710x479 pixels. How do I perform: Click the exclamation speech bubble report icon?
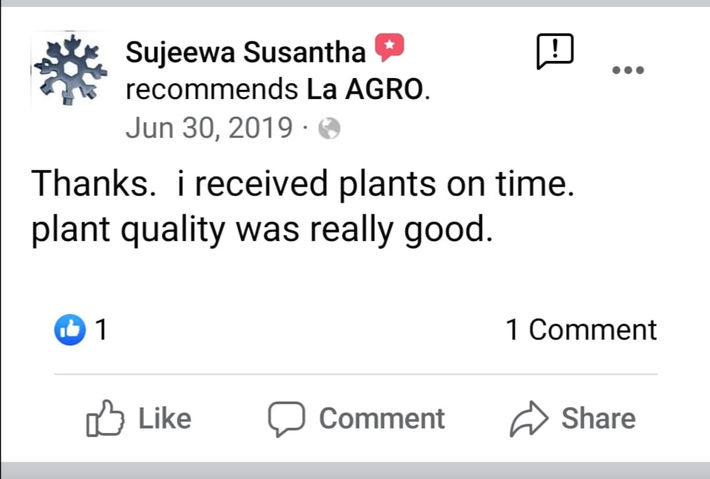point(555,52)
